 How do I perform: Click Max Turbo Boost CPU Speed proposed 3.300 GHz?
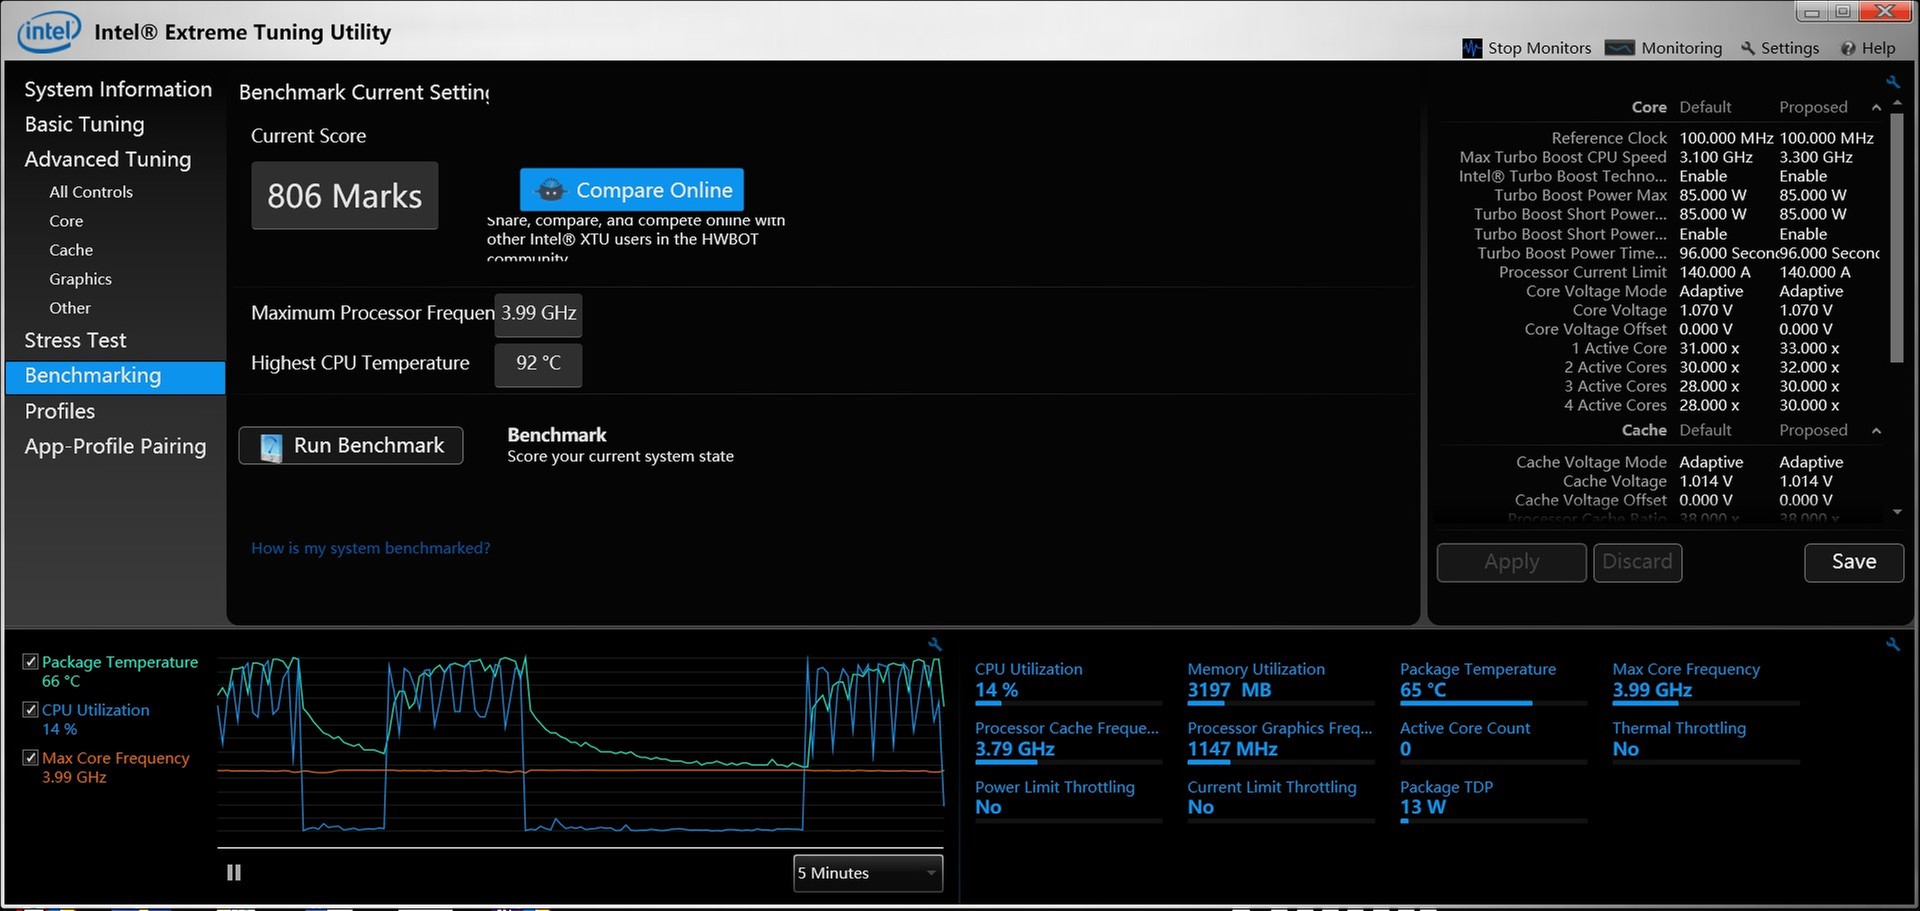(x=1816, y=157)
